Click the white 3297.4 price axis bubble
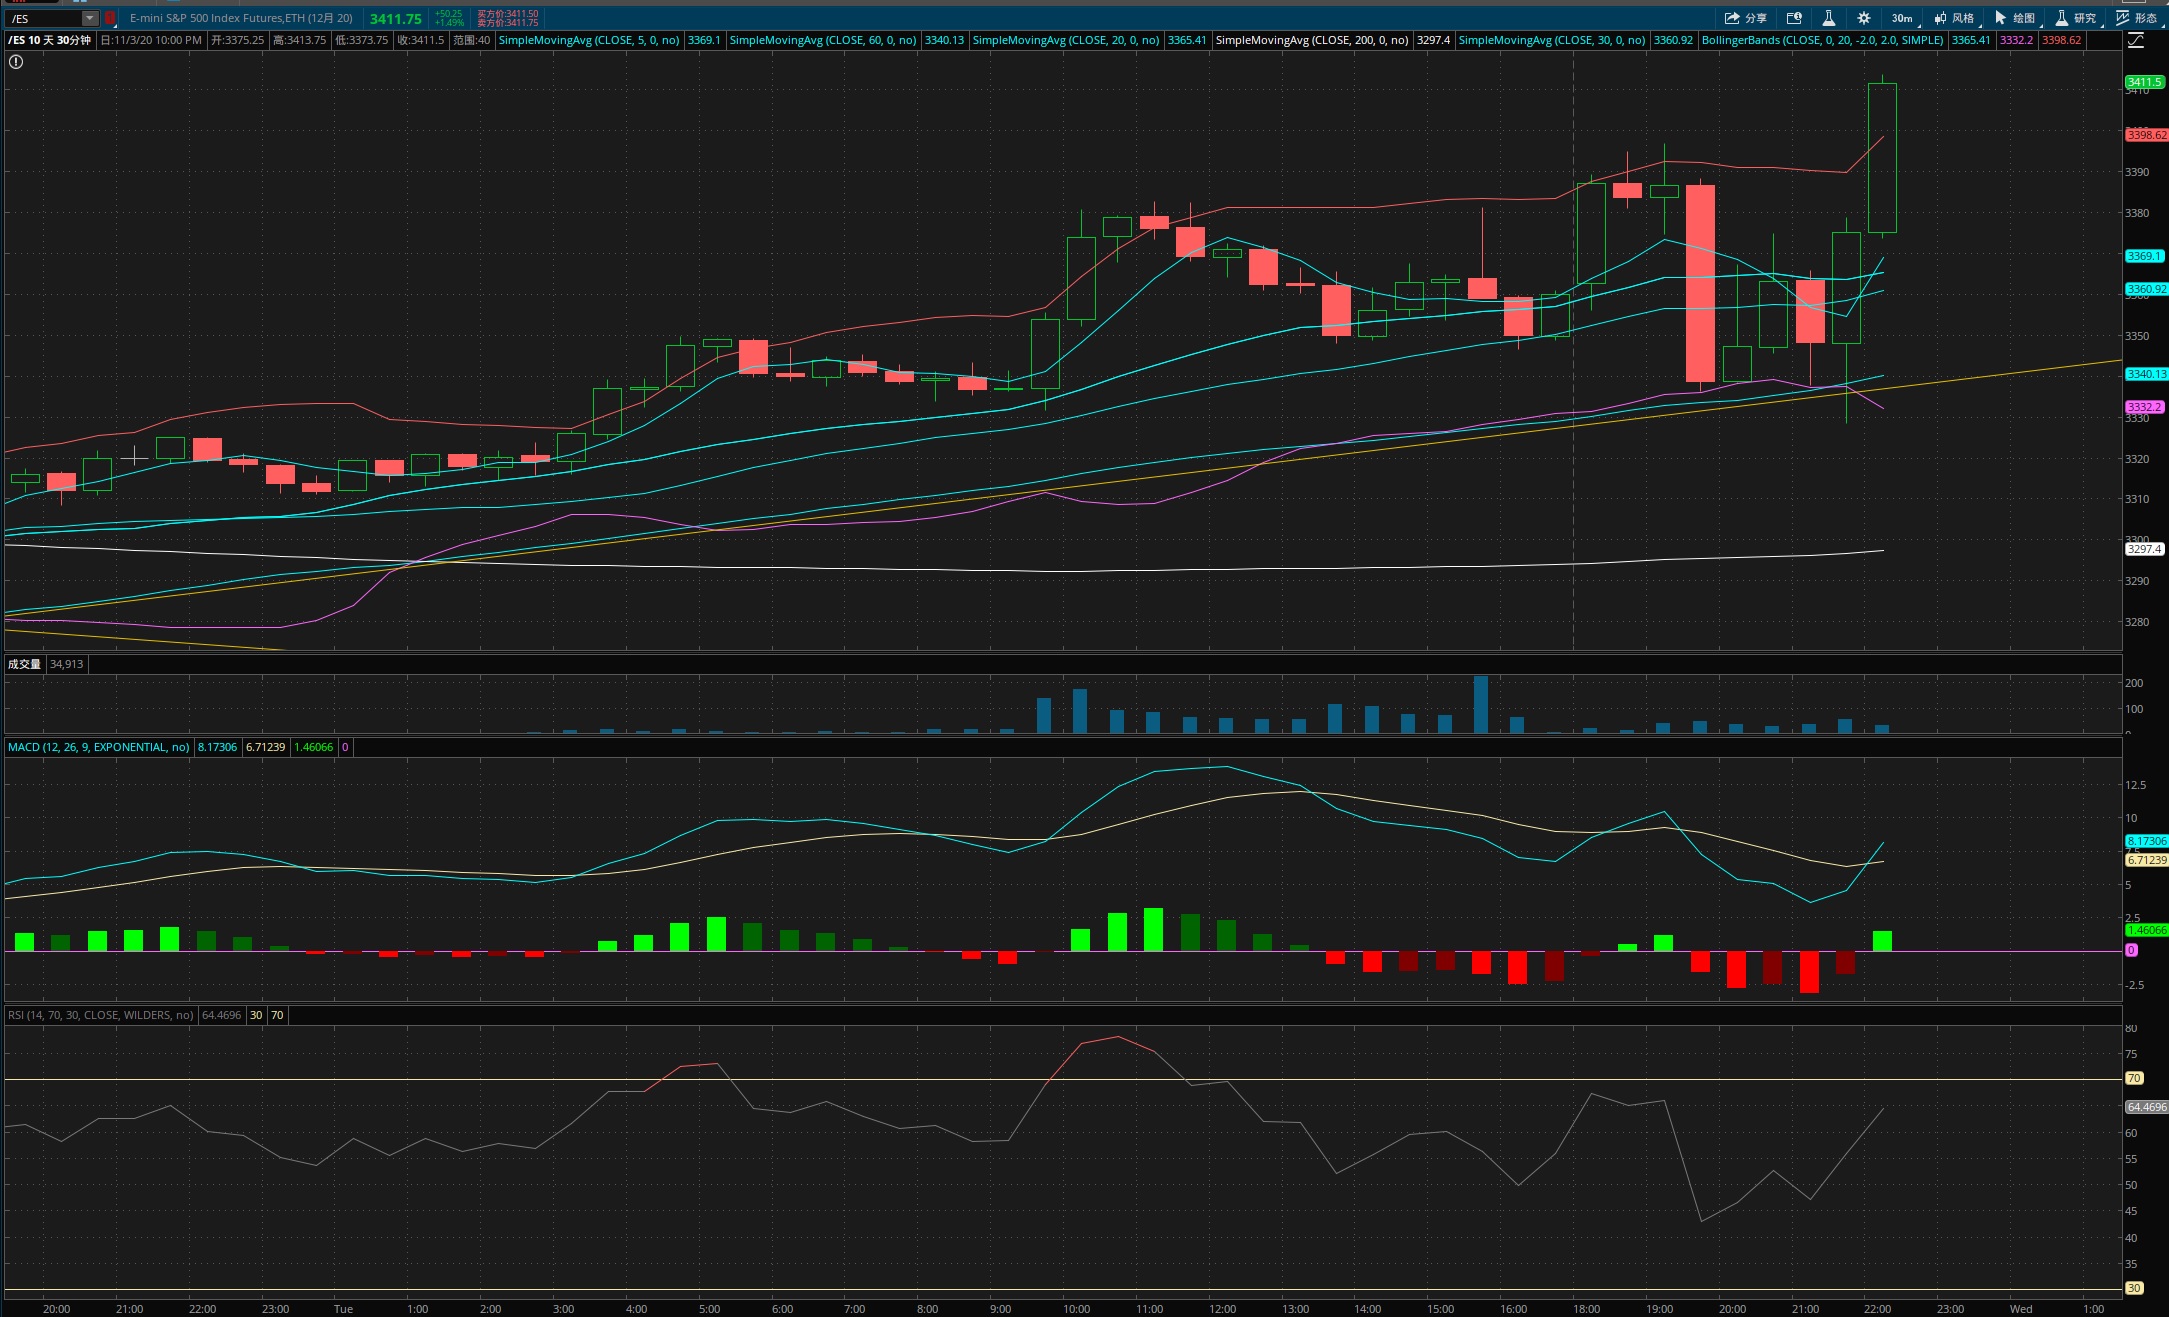Image resolution: width=2169 pixels, height=1317 pixels. [x=2144, y=549]
